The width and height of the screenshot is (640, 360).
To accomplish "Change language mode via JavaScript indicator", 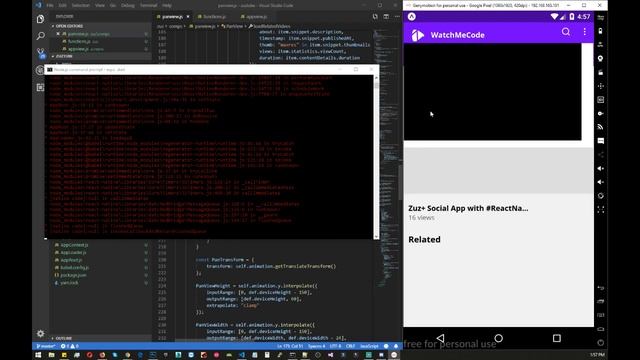I will click(x=369, y=346).
